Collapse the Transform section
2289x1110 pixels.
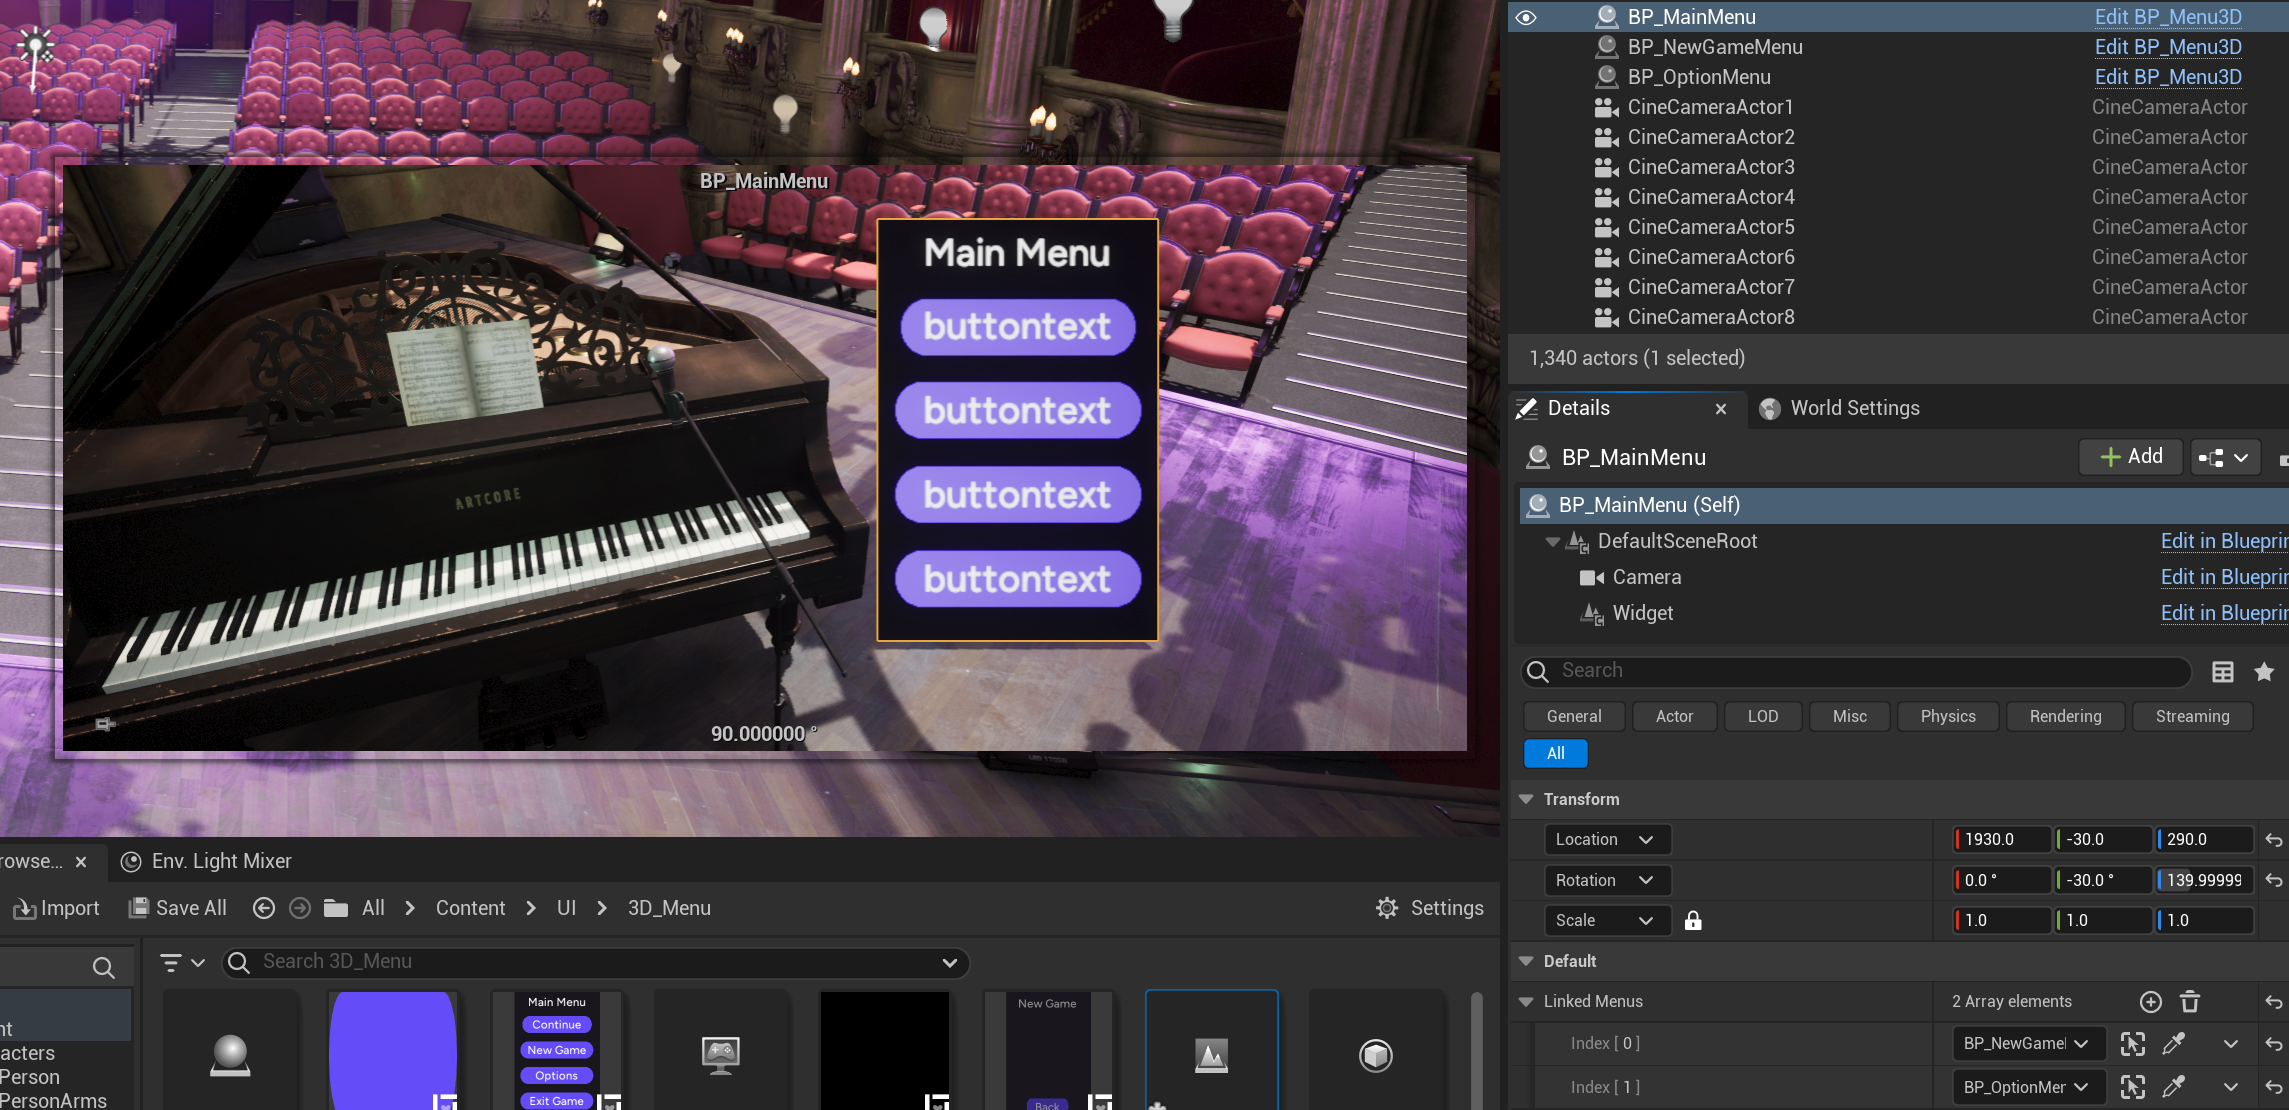[x=1526, y=799]
